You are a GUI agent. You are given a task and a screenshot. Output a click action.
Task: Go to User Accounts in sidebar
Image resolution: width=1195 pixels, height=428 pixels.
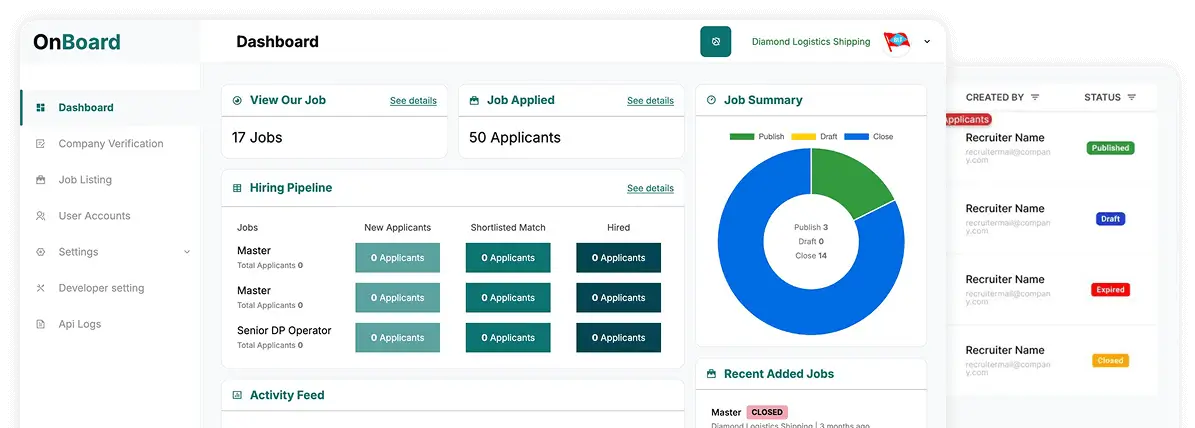tap(94, 216)
